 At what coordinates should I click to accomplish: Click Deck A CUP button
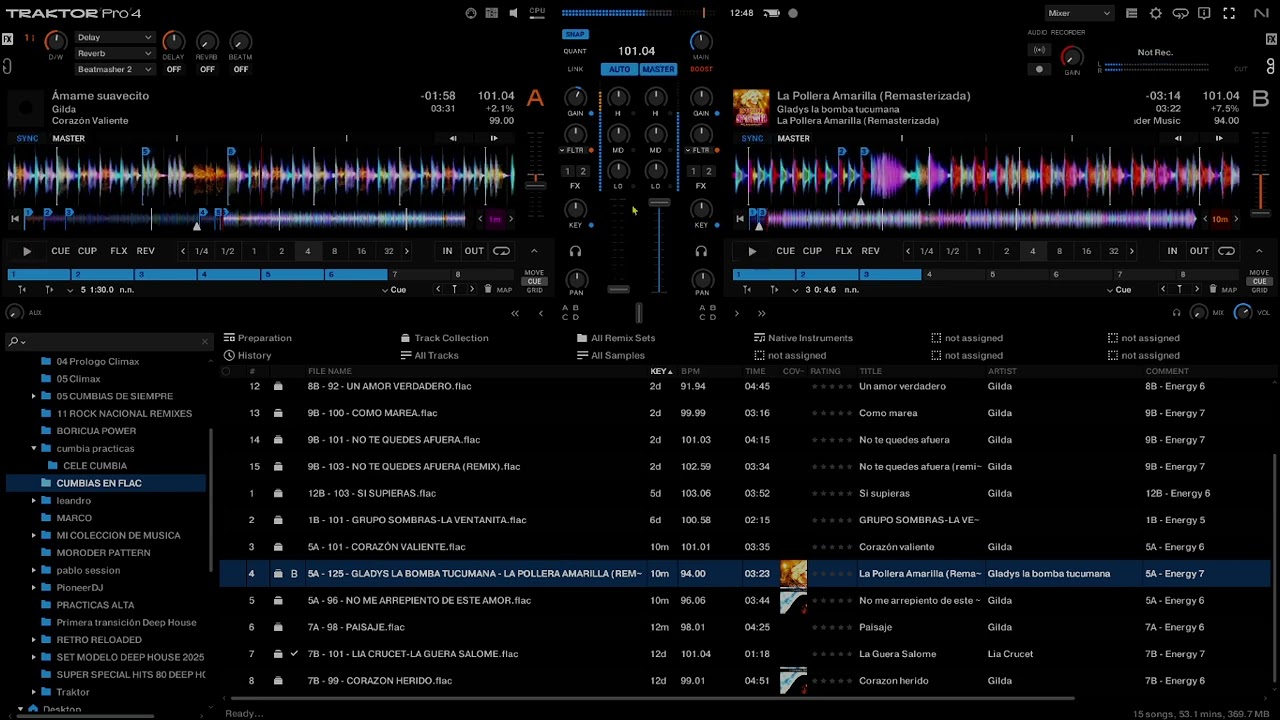(x=87, y=251)
